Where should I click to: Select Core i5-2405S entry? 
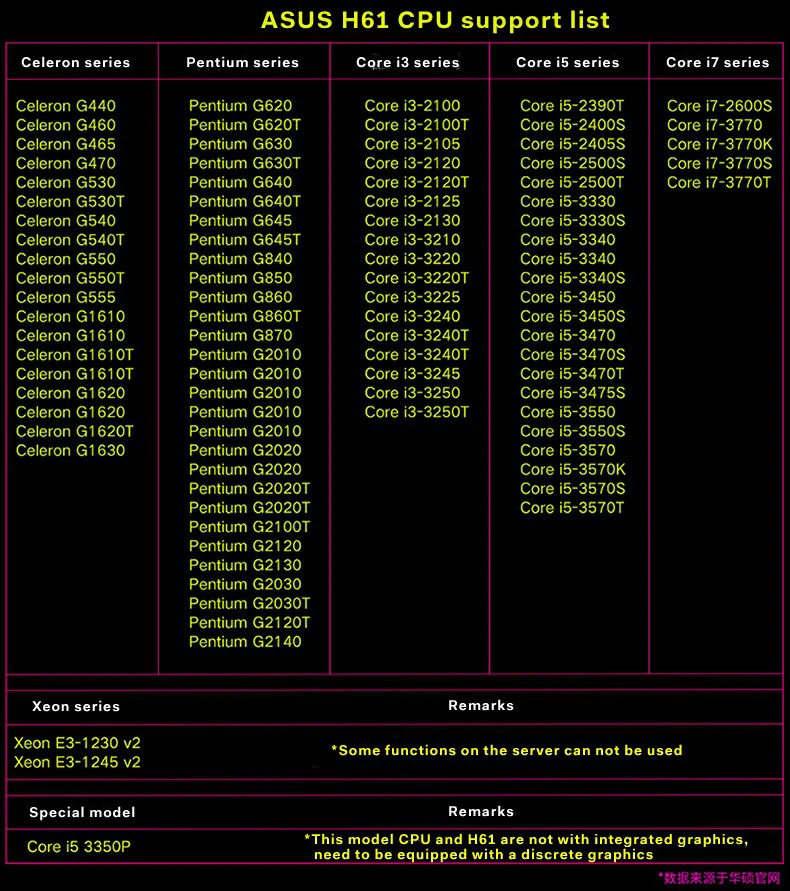(573, 144)
